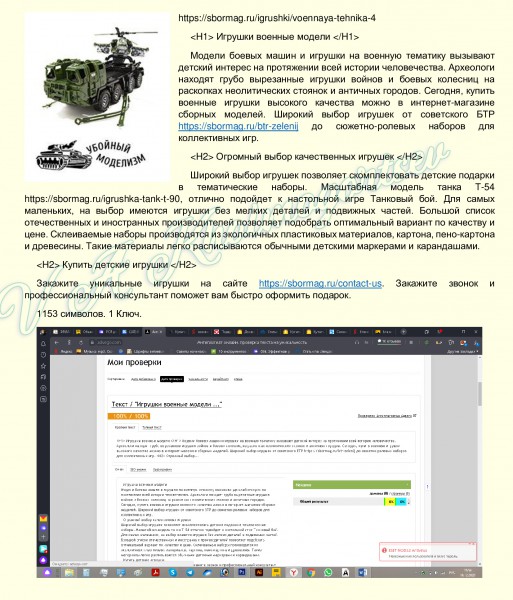This screenshot has width=513, height=600.
Task: Click the orange 100% / 100% uniqueness badge
Action: [x=129, y=416]
